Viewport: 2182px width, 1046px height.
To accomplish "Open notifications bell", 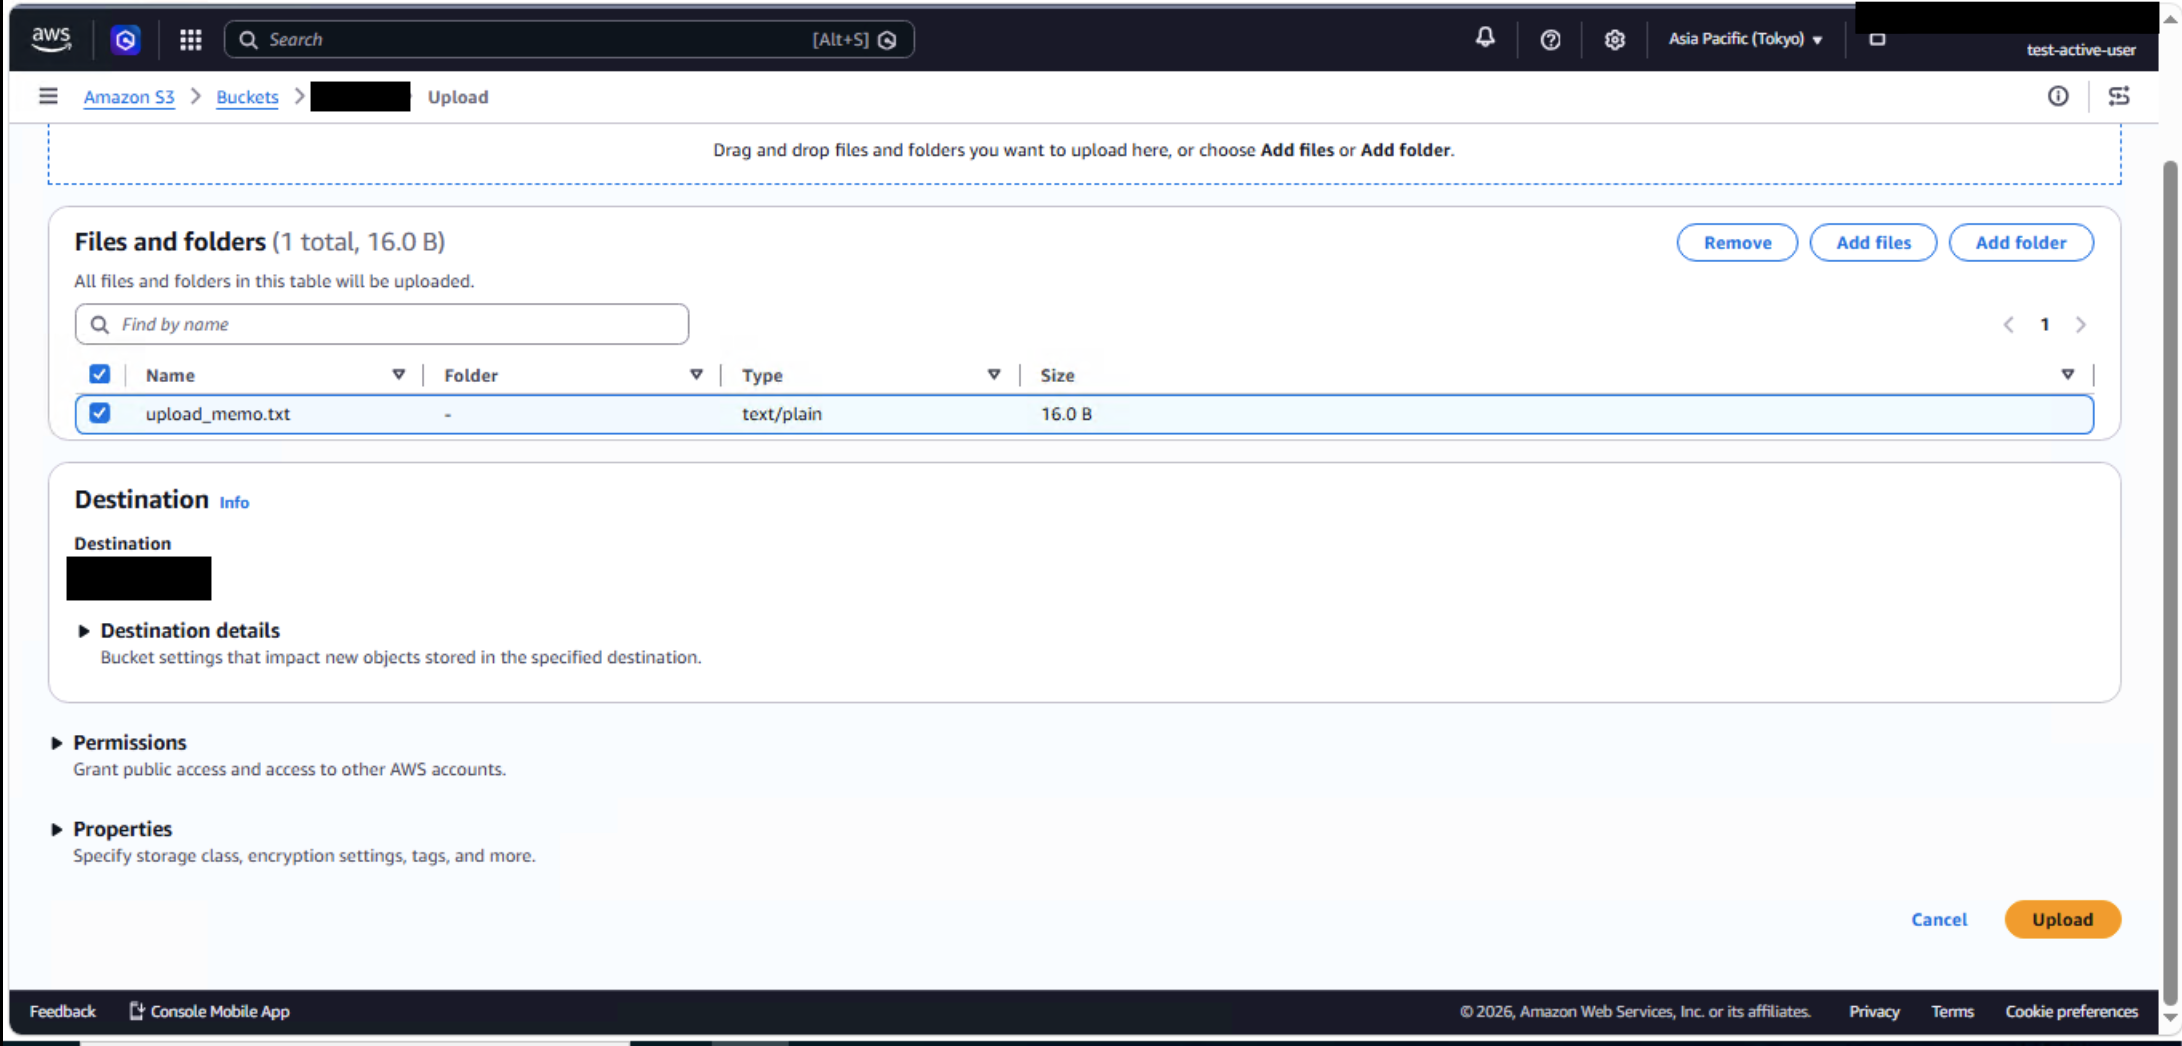I will tap(1485, 38).
